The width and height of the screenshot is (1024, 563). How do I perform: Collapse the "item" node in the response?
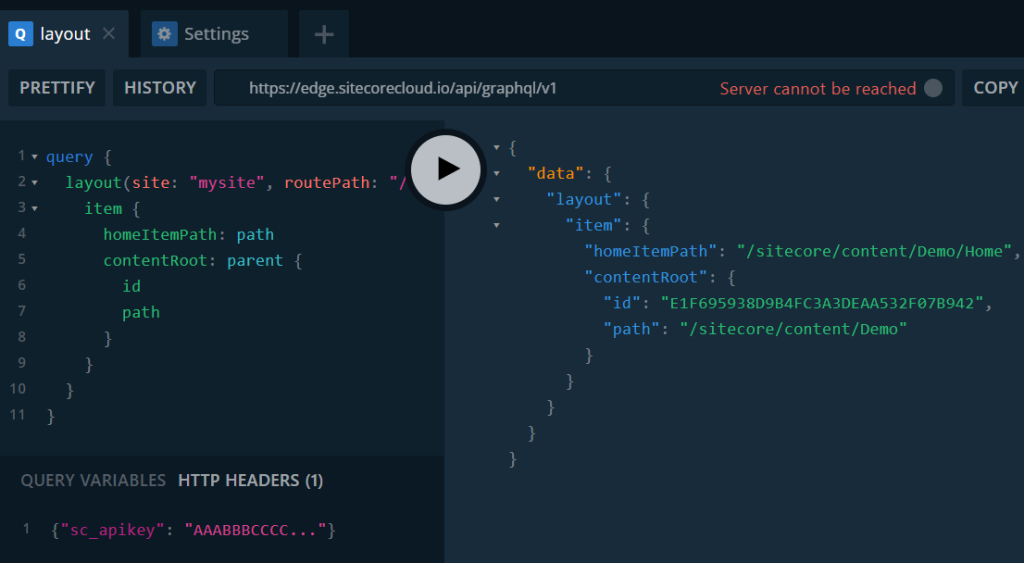[497, 225]
